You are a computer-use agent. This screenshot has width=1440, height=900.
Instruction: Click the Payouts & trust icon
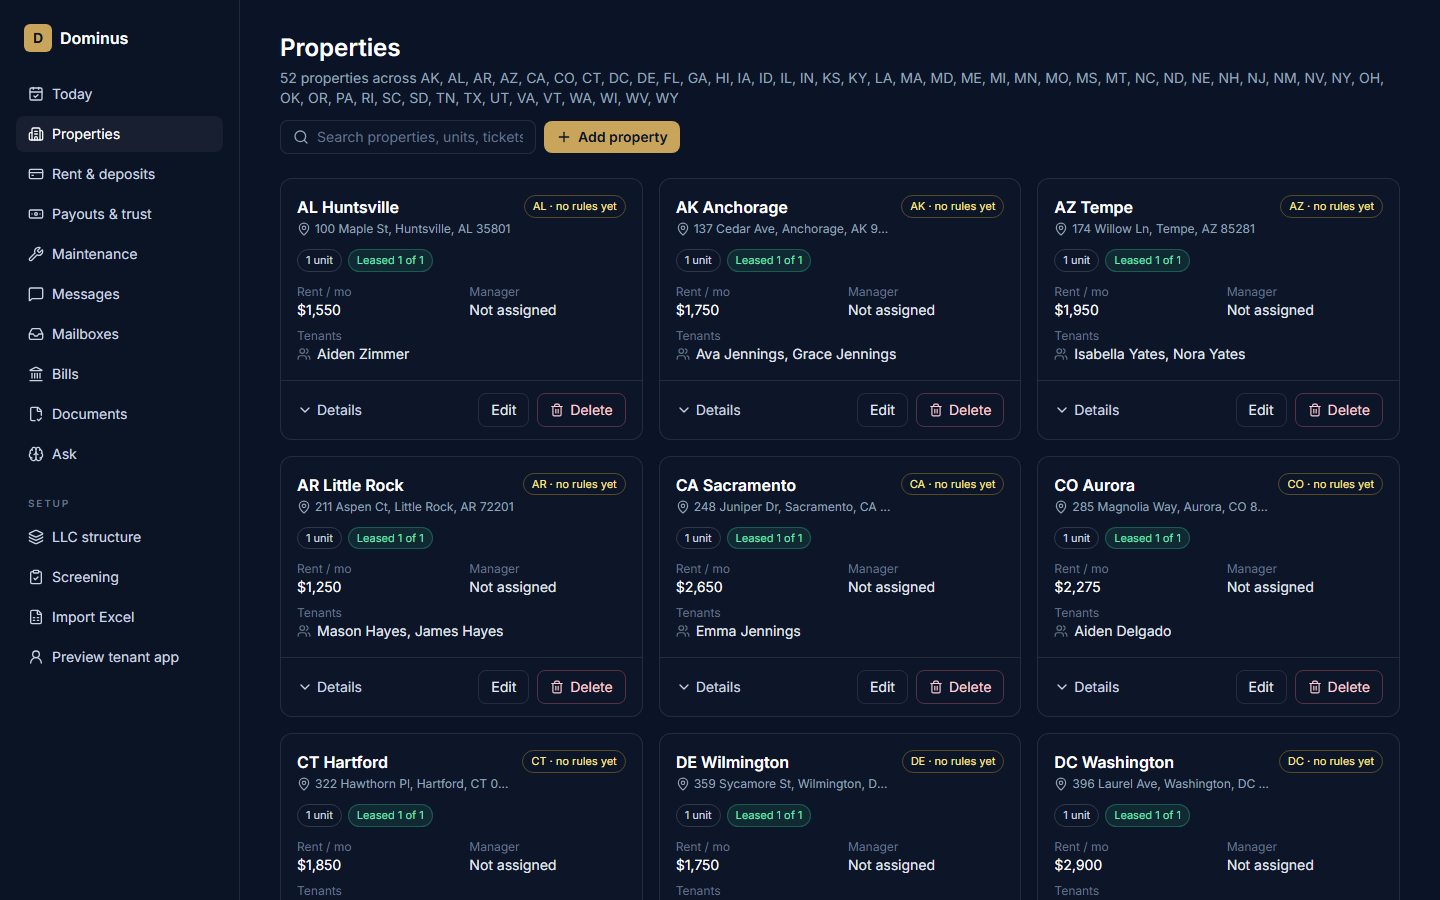[36, 214]
